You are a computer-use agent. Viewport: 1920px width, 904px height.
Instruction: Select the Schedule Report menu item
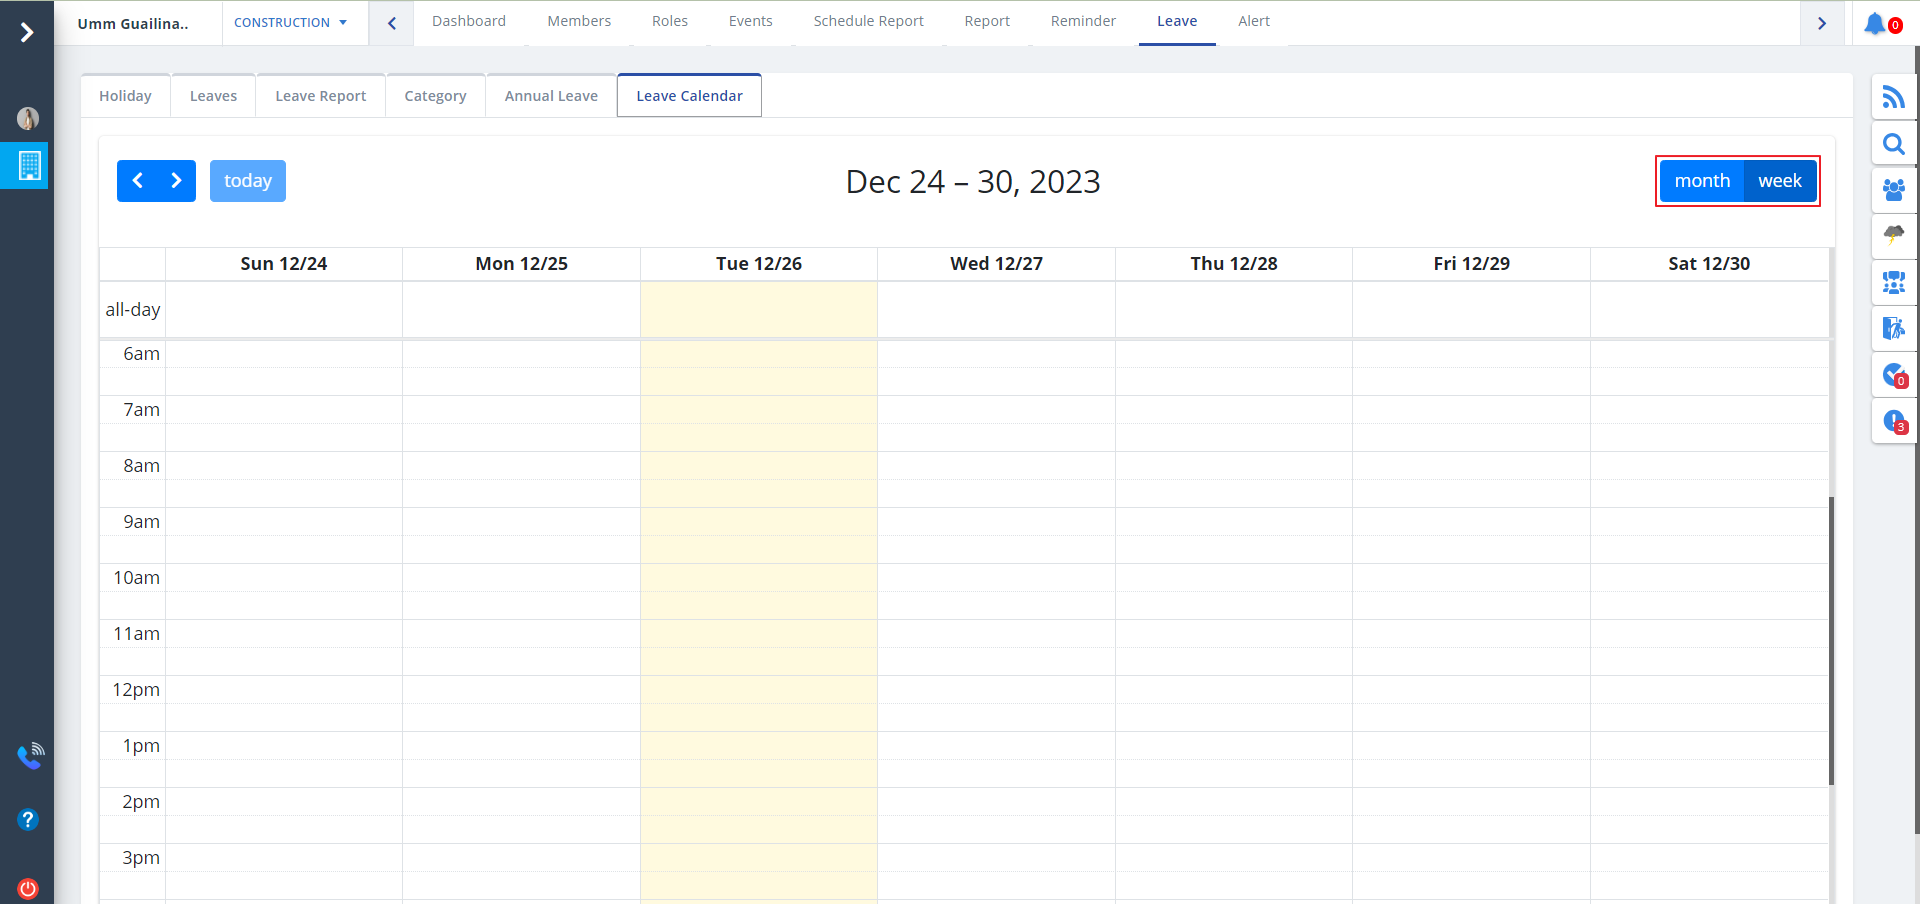pos(868,21)
